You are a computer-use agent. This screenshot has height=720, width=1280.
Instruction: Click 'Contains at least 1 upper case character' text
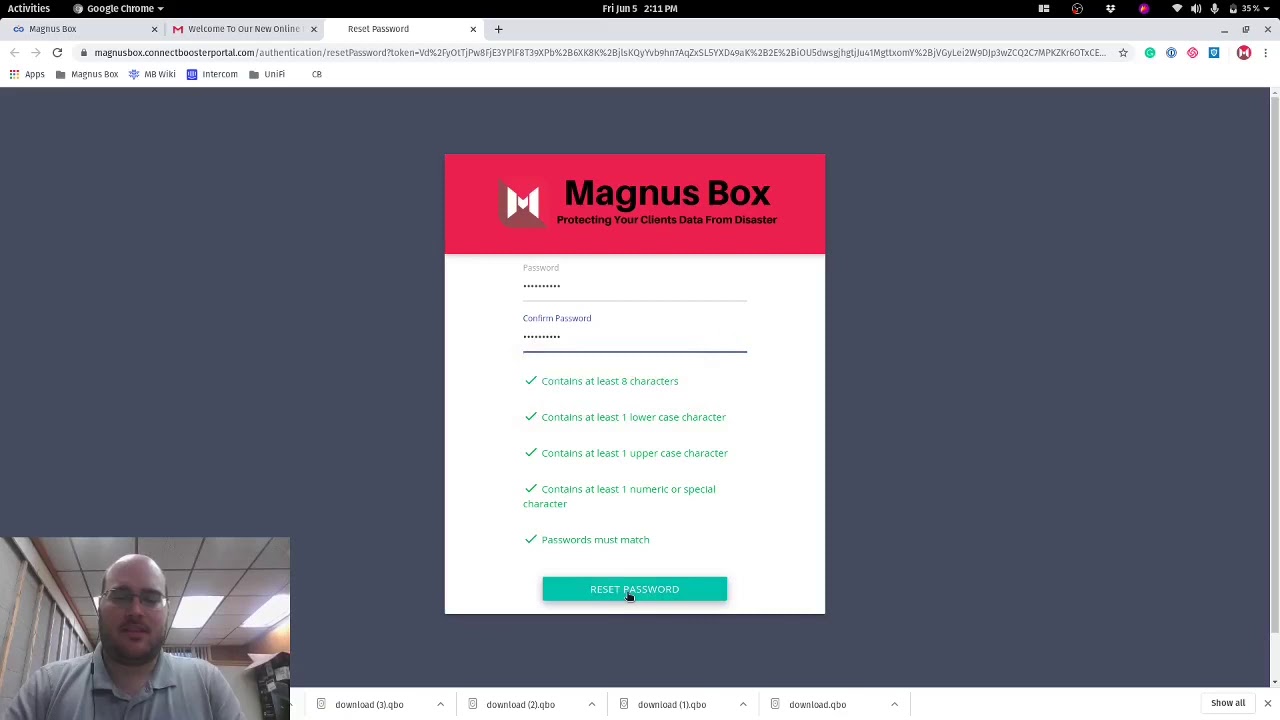pos(635,453)
